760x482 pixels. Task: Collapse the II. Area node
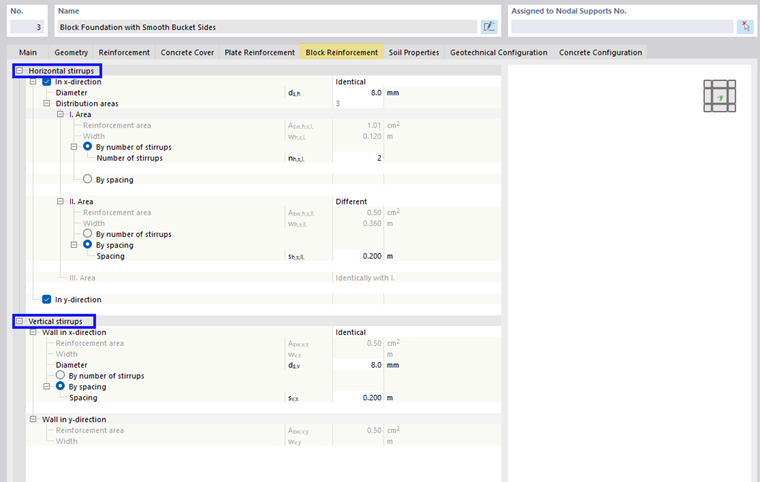click(x=60, y=201)
